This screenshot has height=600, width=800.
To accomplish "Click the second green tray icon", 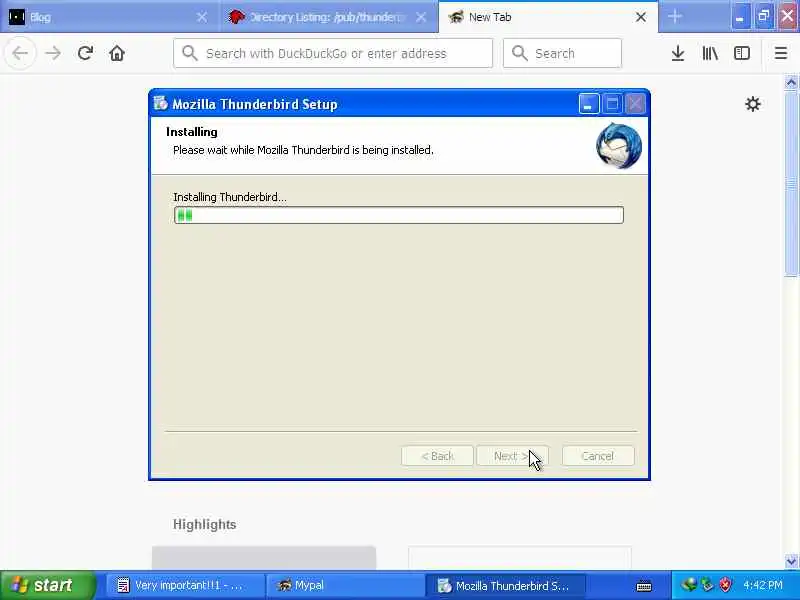I will pyautogui.click(x=707, y=585).
